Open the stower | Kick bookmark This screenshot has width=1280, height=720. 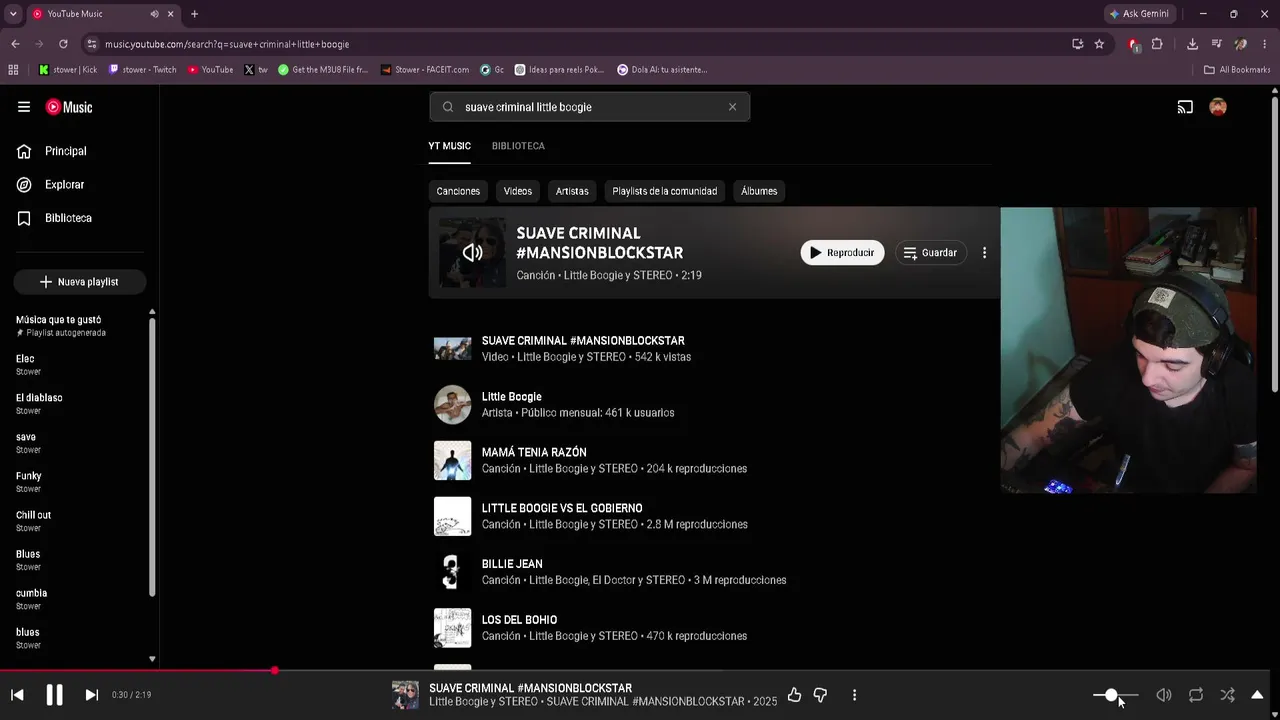tap(68, 70)
